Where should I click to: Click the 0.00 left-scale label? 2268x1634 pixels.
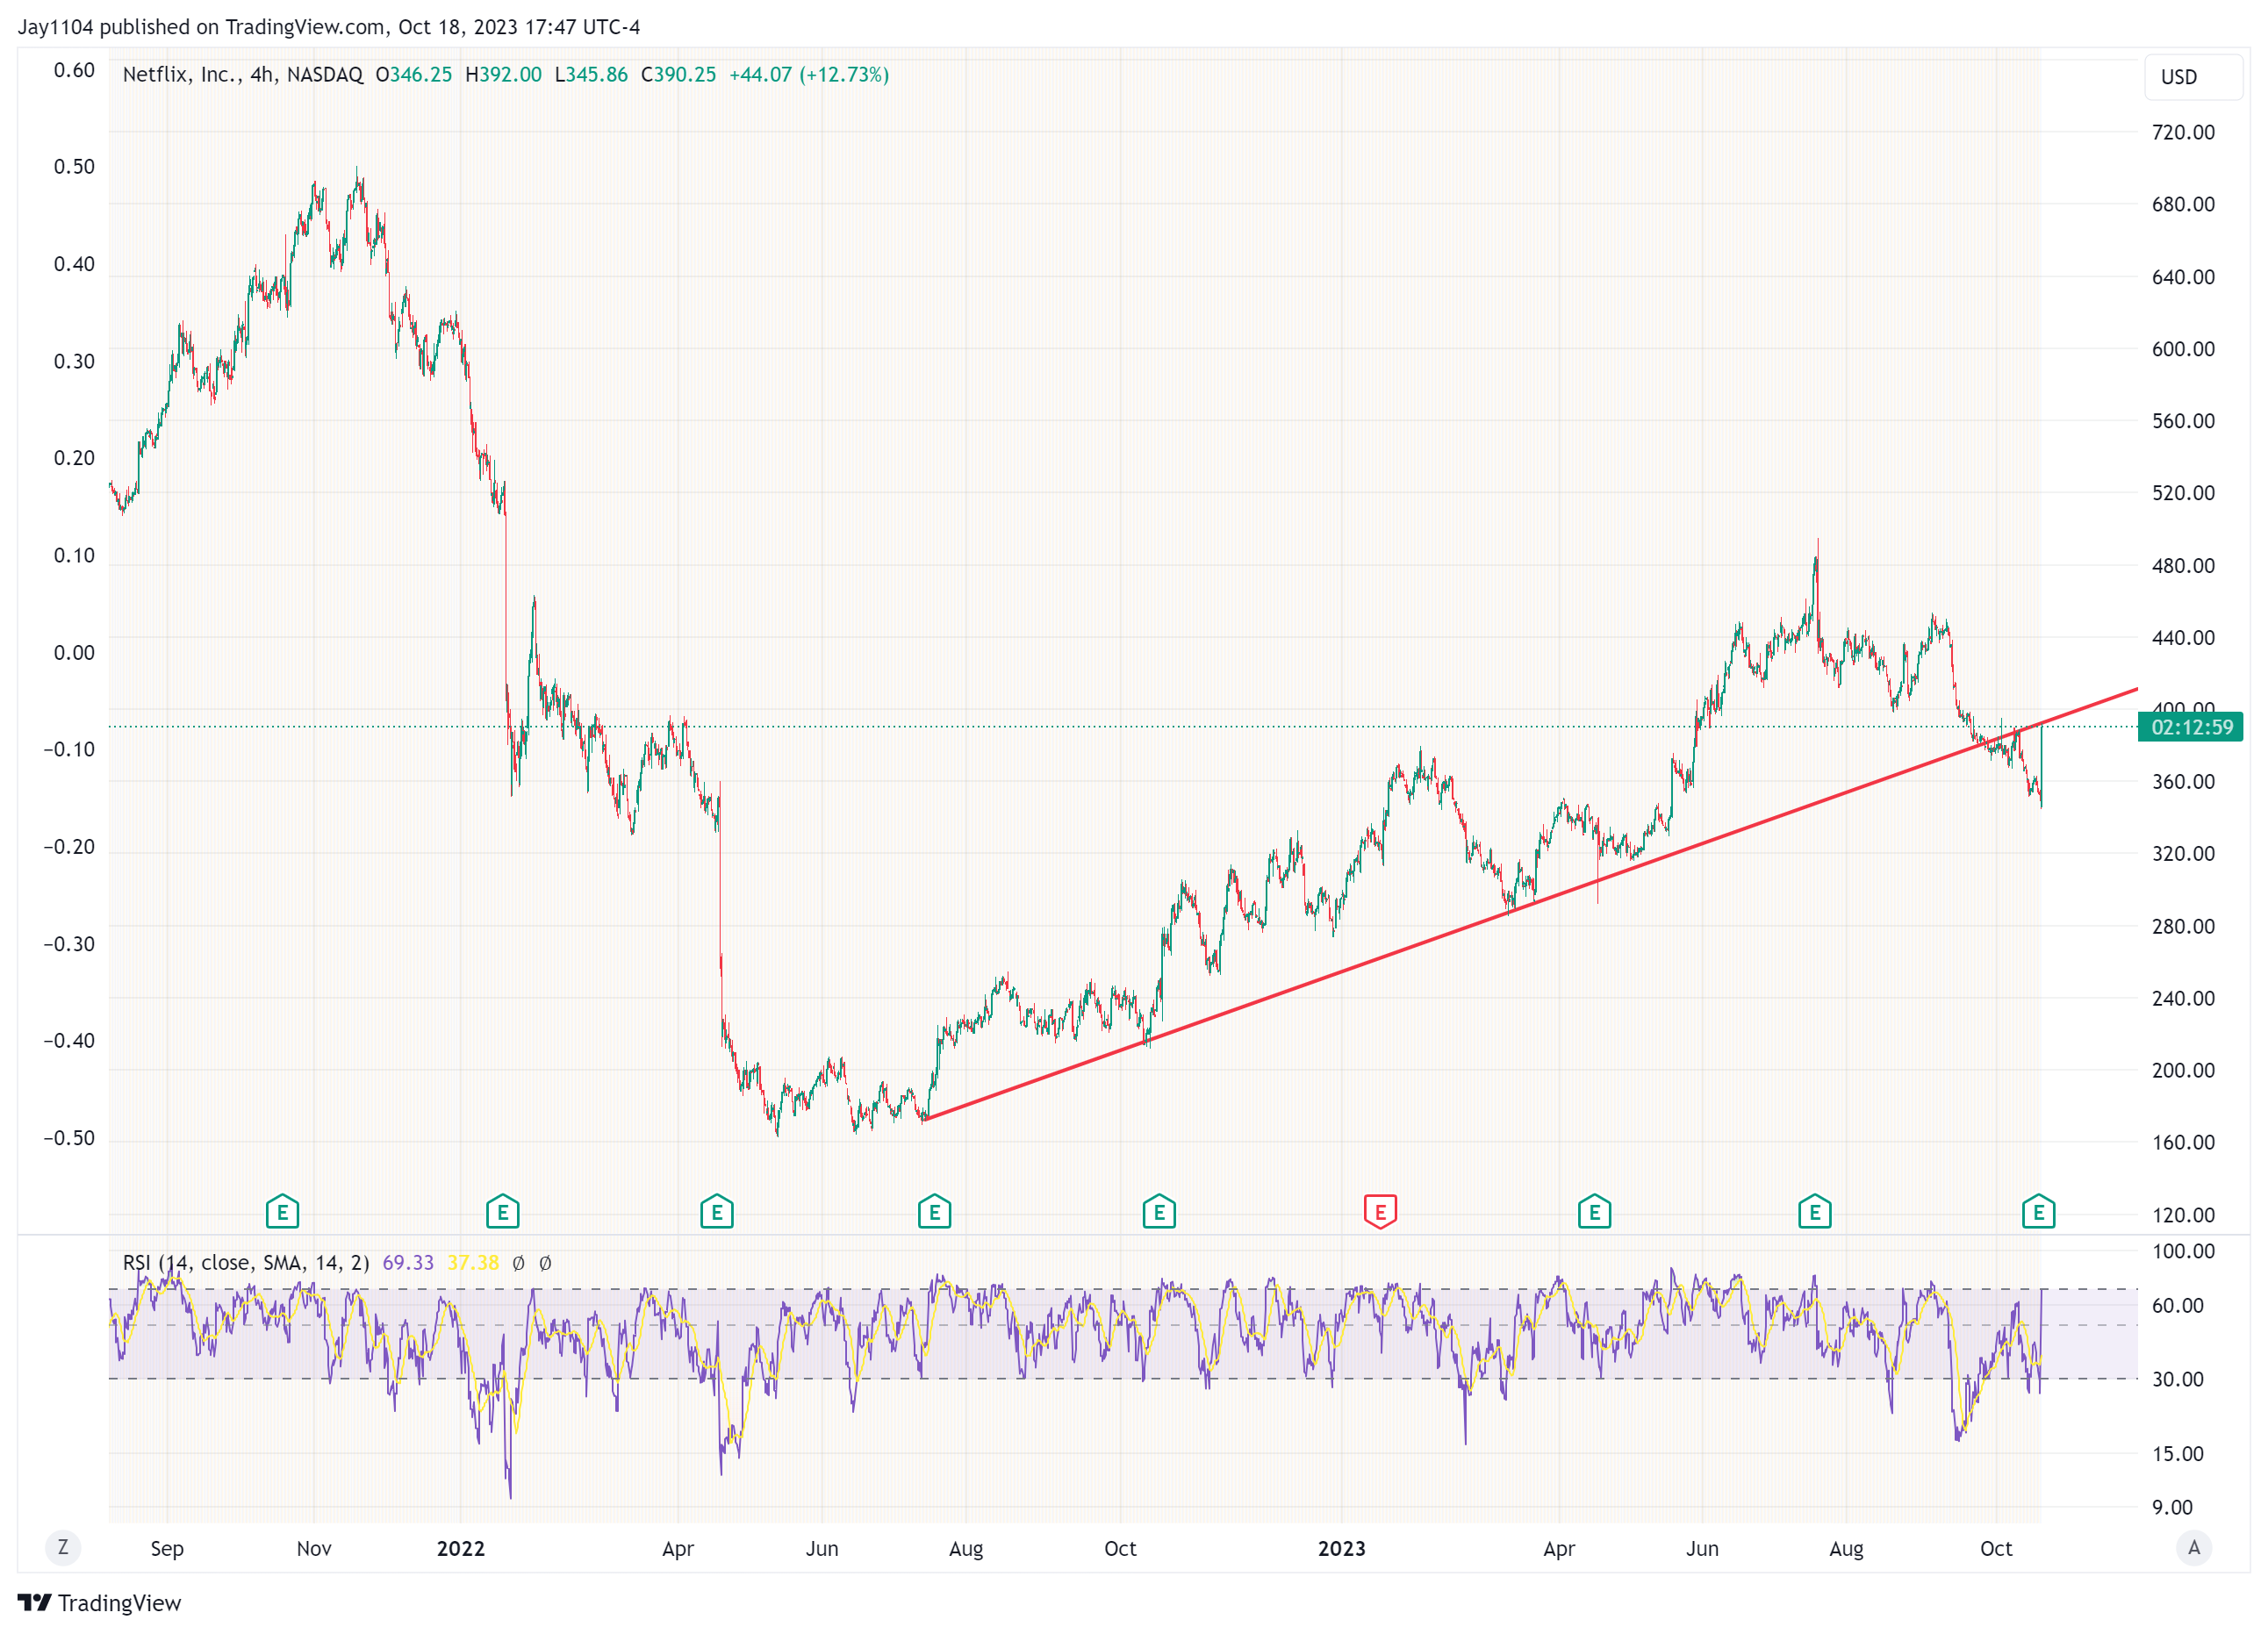point(74,652)
